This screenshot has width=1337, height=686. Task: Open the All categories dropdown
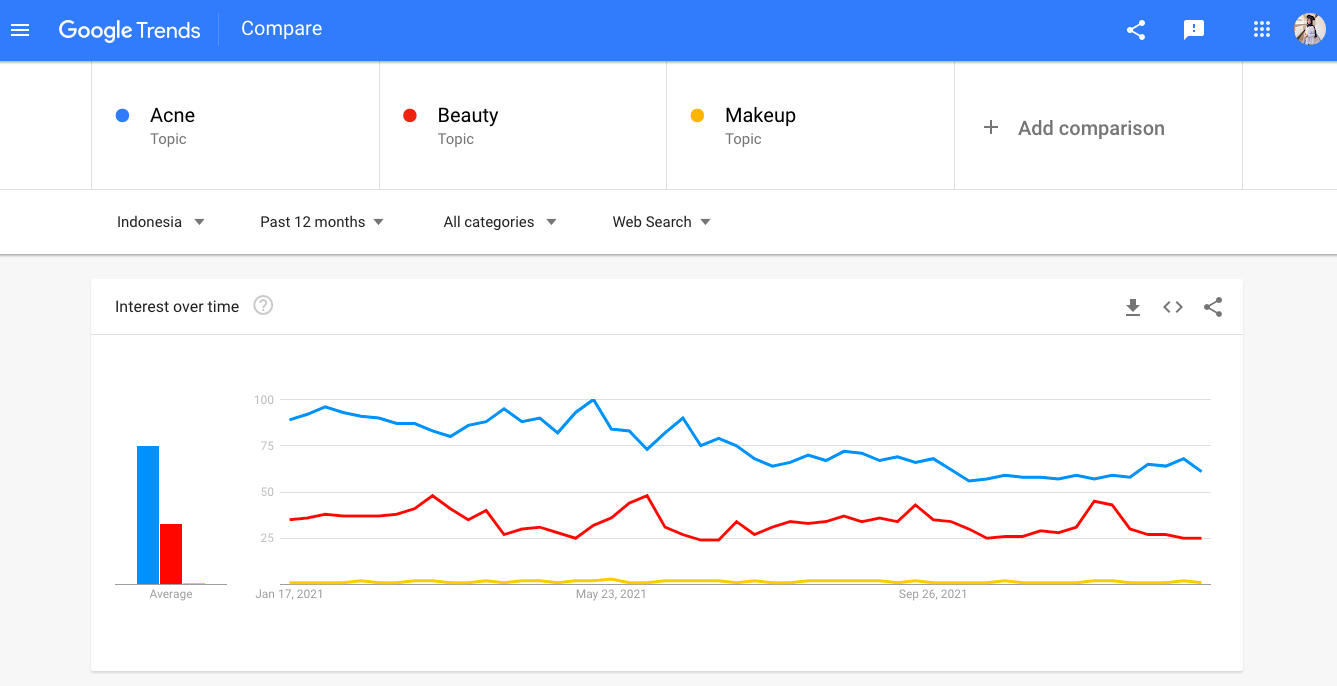[x=499, y=221]
